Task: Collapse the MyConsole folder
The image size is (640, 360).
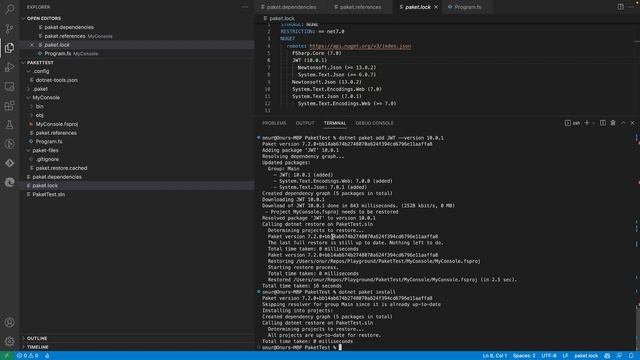Action: click(137, 98)
